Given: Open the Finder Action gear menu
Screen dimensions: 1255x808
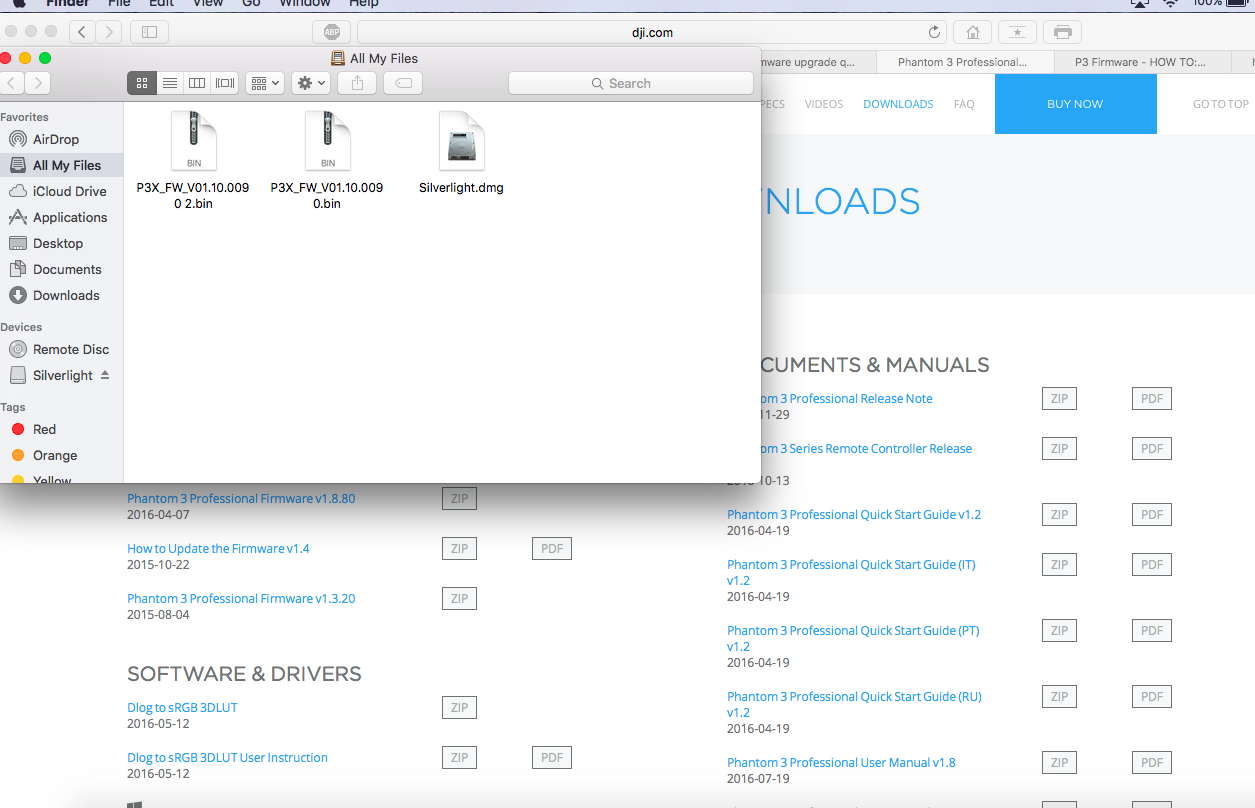Looking at the screenshot, I should 310,83.
